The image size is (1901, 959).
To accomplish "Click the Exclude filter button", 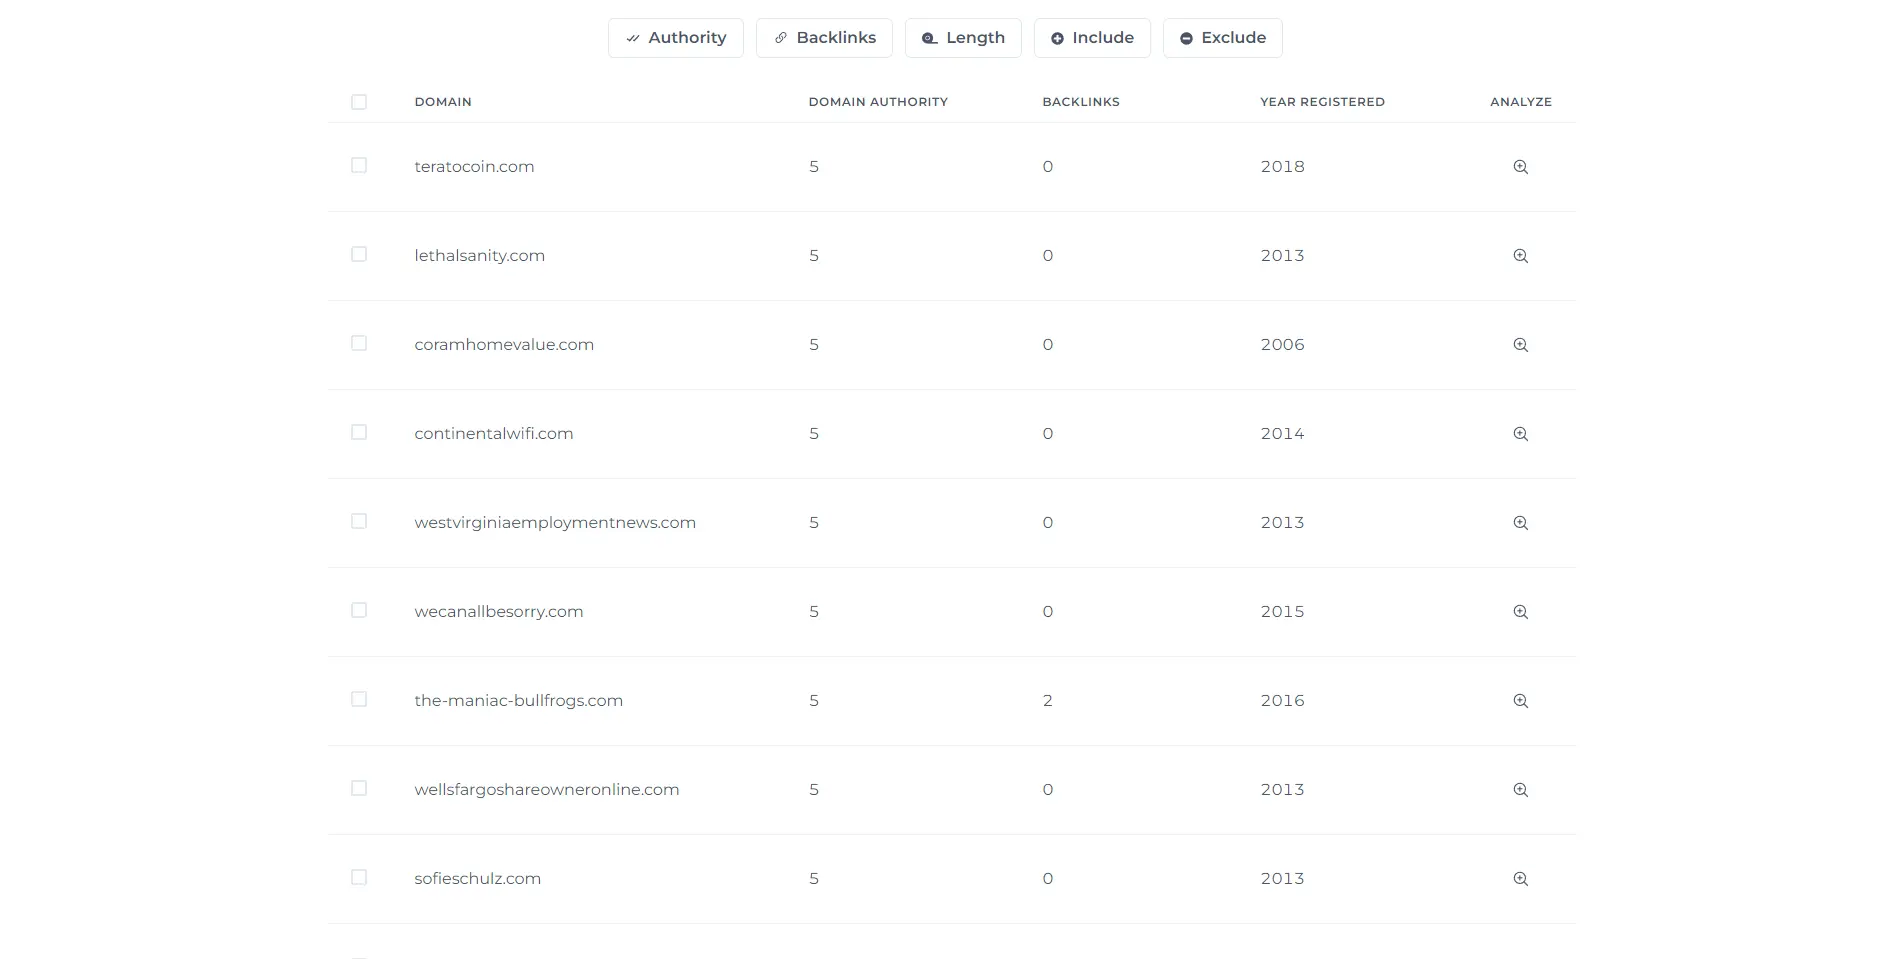I will point(1222,38).
